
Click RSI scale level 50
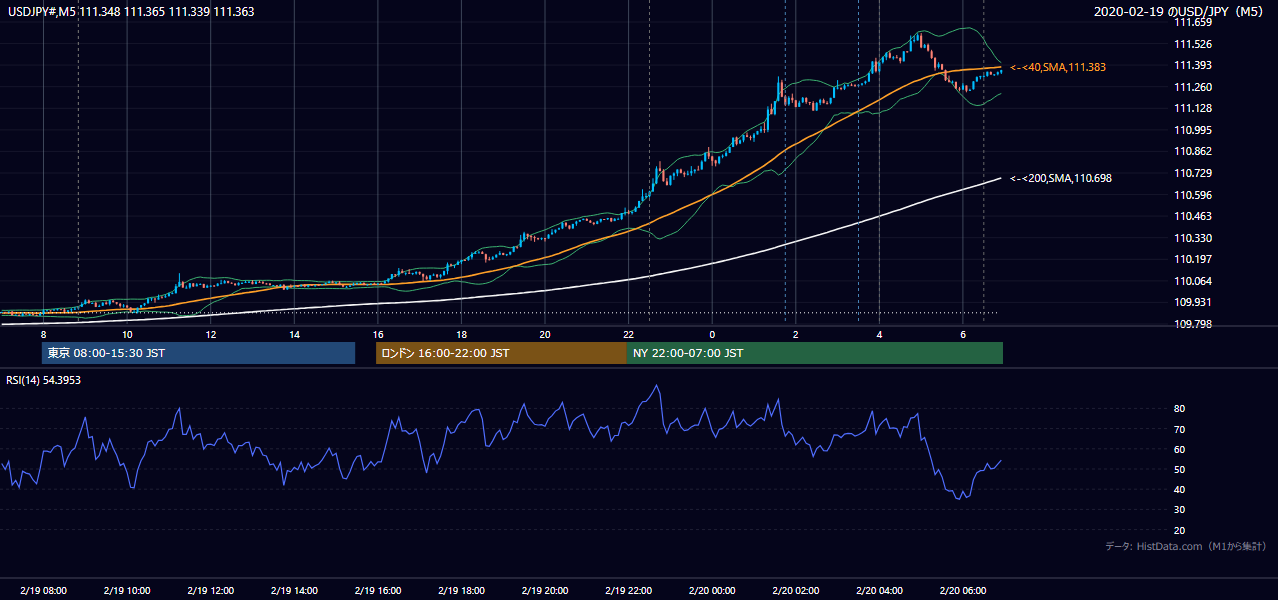tap(1179, 470)
